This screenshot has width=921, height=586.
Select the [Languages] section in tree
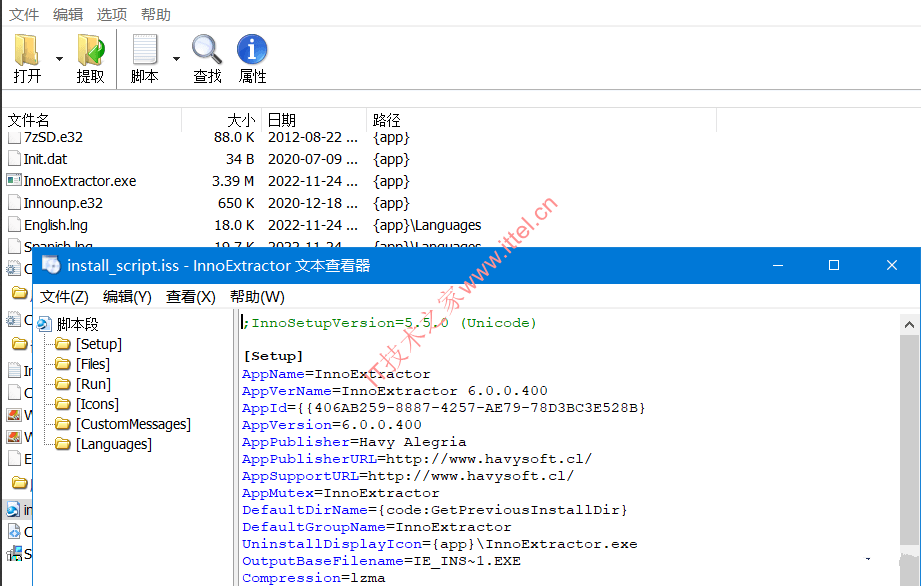(113, 444)
